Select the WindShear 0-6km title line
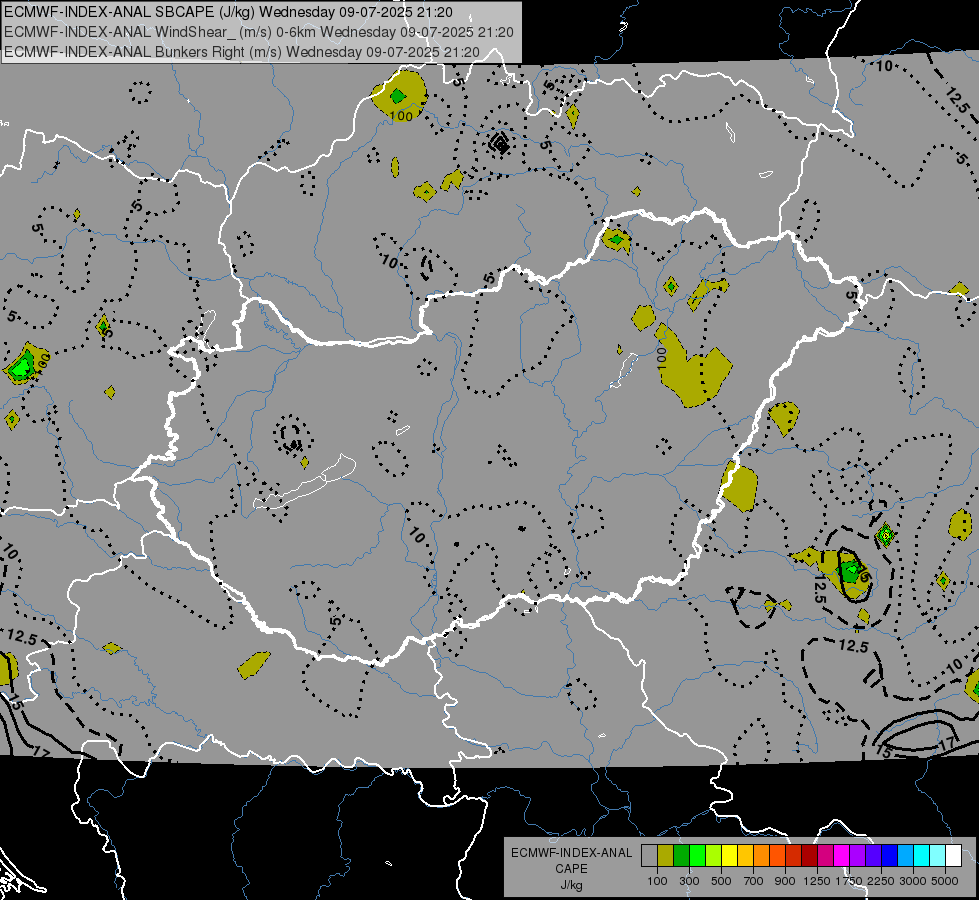Viewport: 979px width, 900px height. click(258, 32)
